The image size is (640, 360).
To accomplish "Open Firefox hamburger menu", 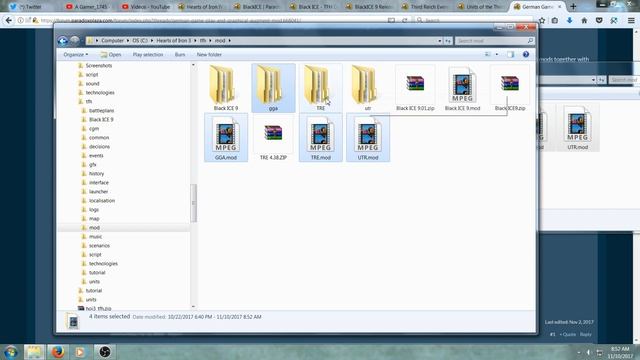I will point(631,20).
